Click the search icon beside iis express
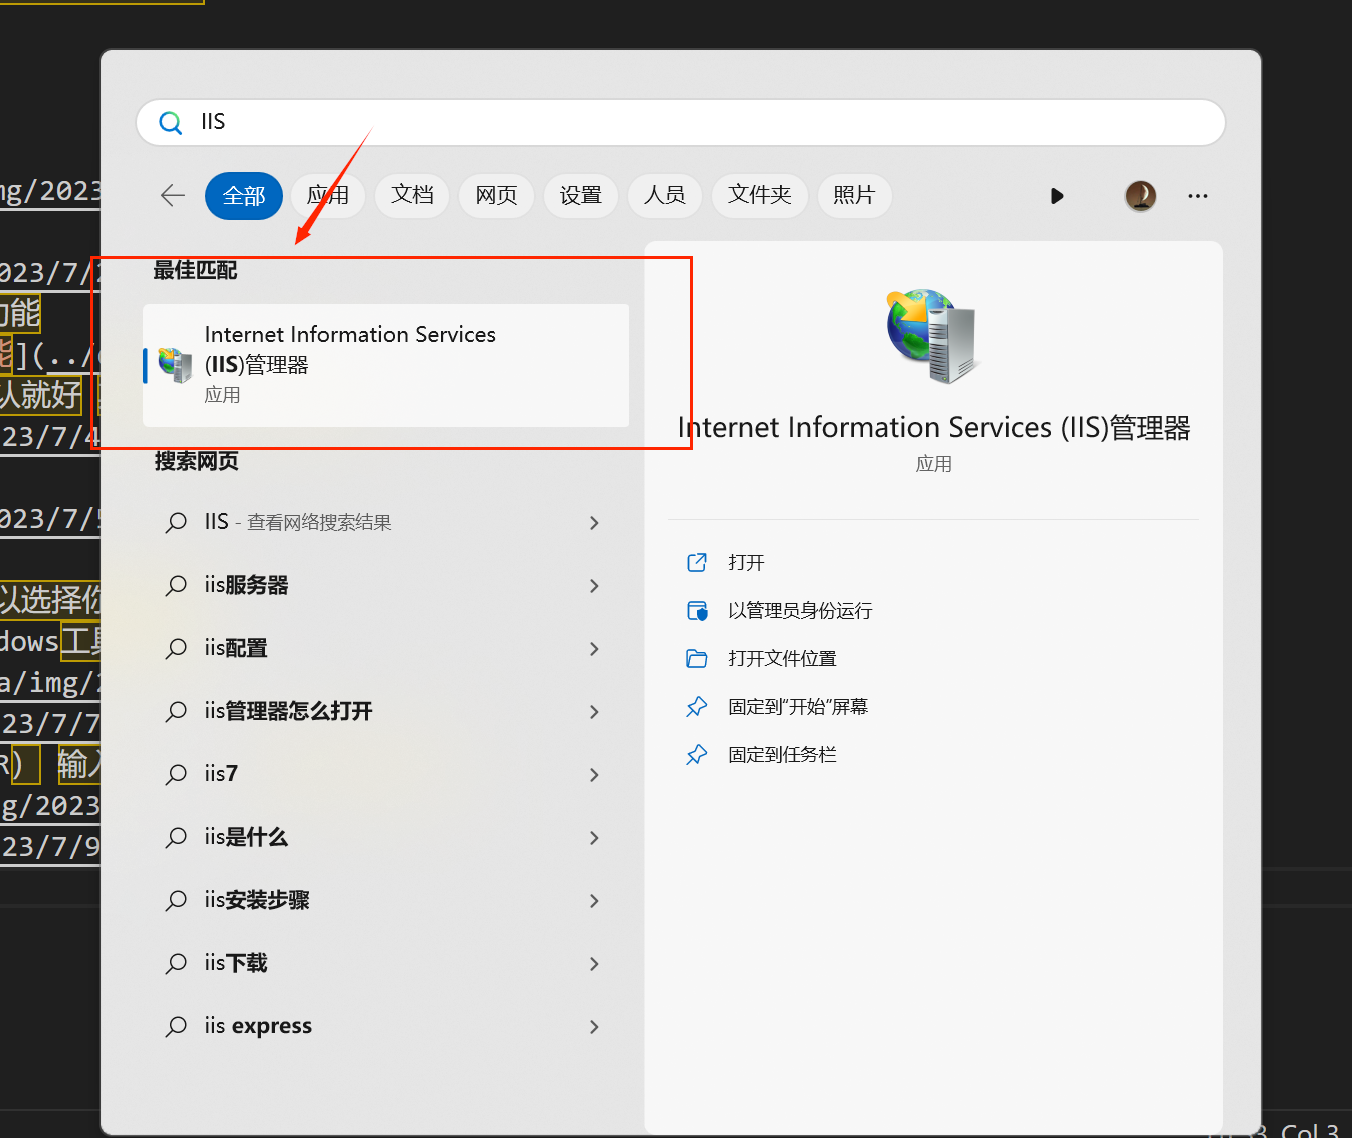The image size is (1352, 1138). click(176, 1026)
